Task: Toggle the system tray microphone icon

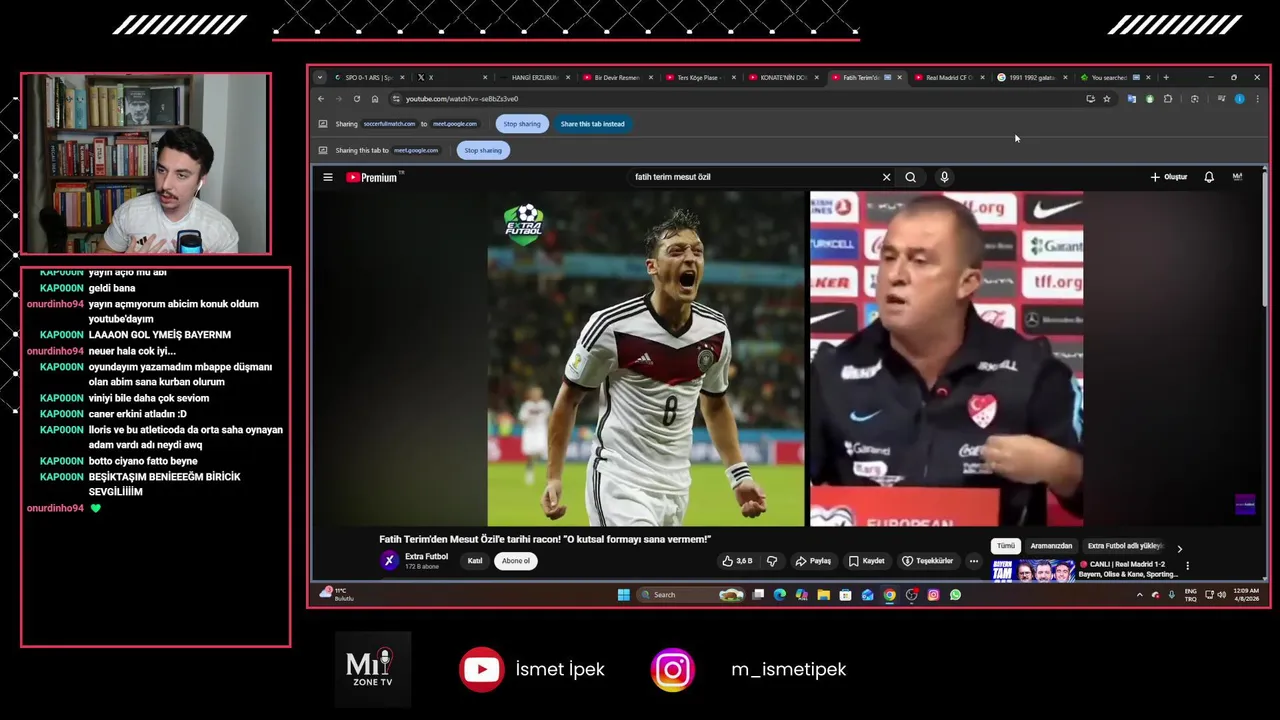Action: pos(1171,595)
